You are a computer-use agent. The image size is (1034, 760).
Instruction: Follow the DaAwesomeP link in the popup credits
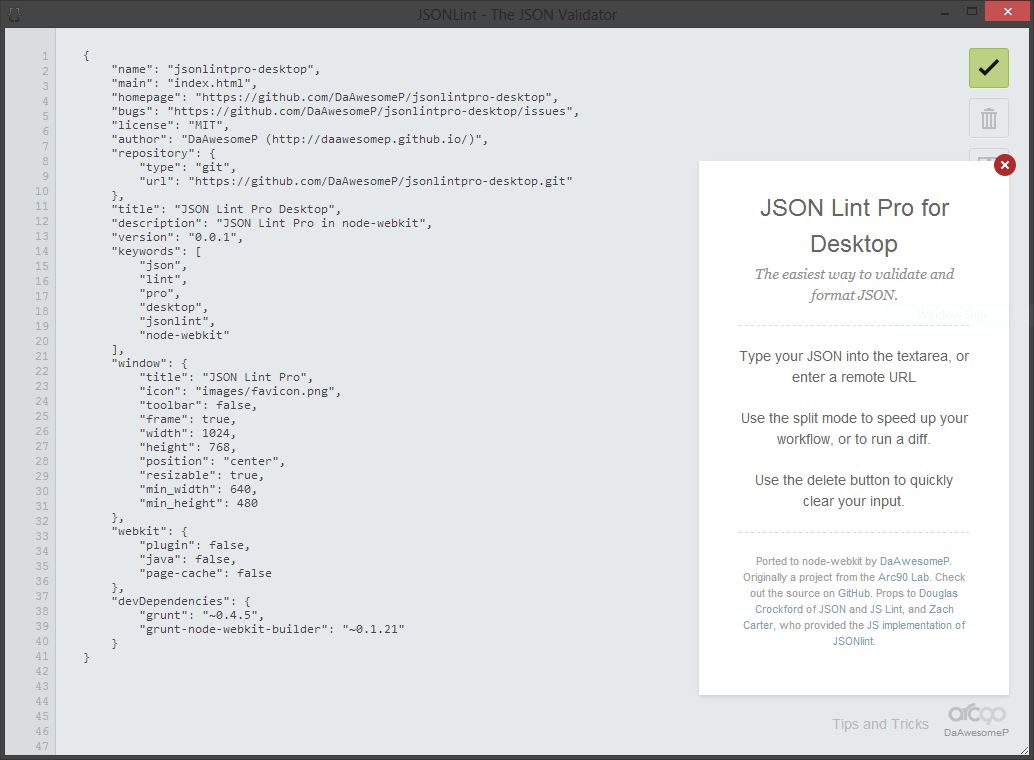click(x=915, y=561)
